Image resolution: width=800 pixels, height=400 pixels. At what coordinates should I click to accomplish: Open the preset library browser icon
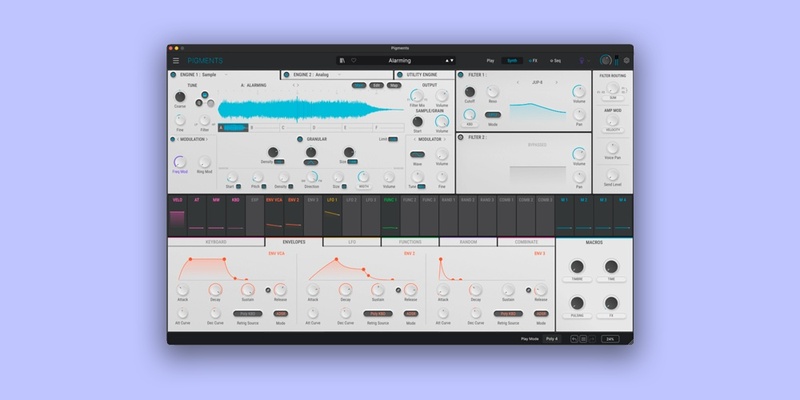tap(342, 61)
